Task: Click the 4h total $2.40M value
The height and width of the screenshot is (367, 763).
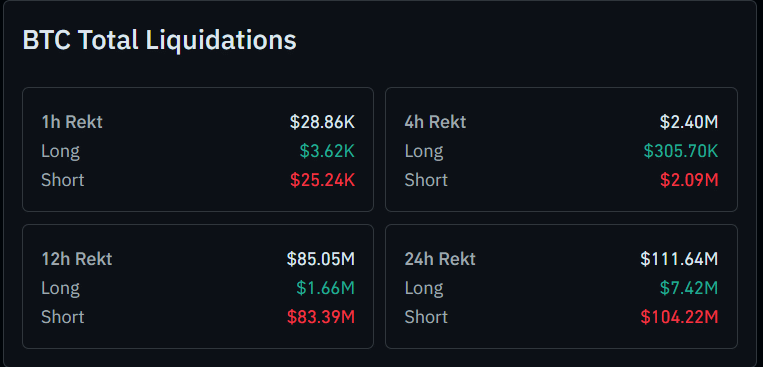Action: 689,122
